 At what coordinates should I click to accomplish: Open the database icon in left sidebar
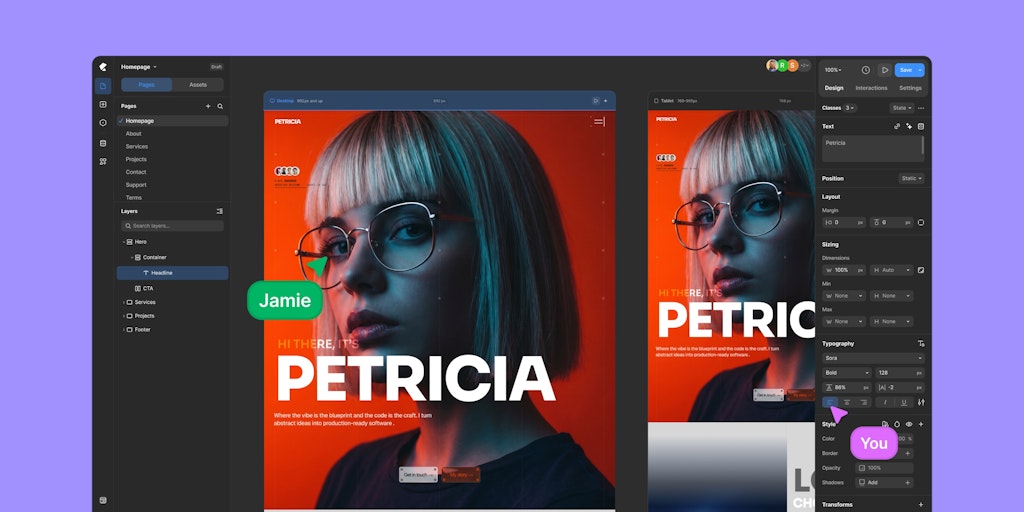point(103,142)
